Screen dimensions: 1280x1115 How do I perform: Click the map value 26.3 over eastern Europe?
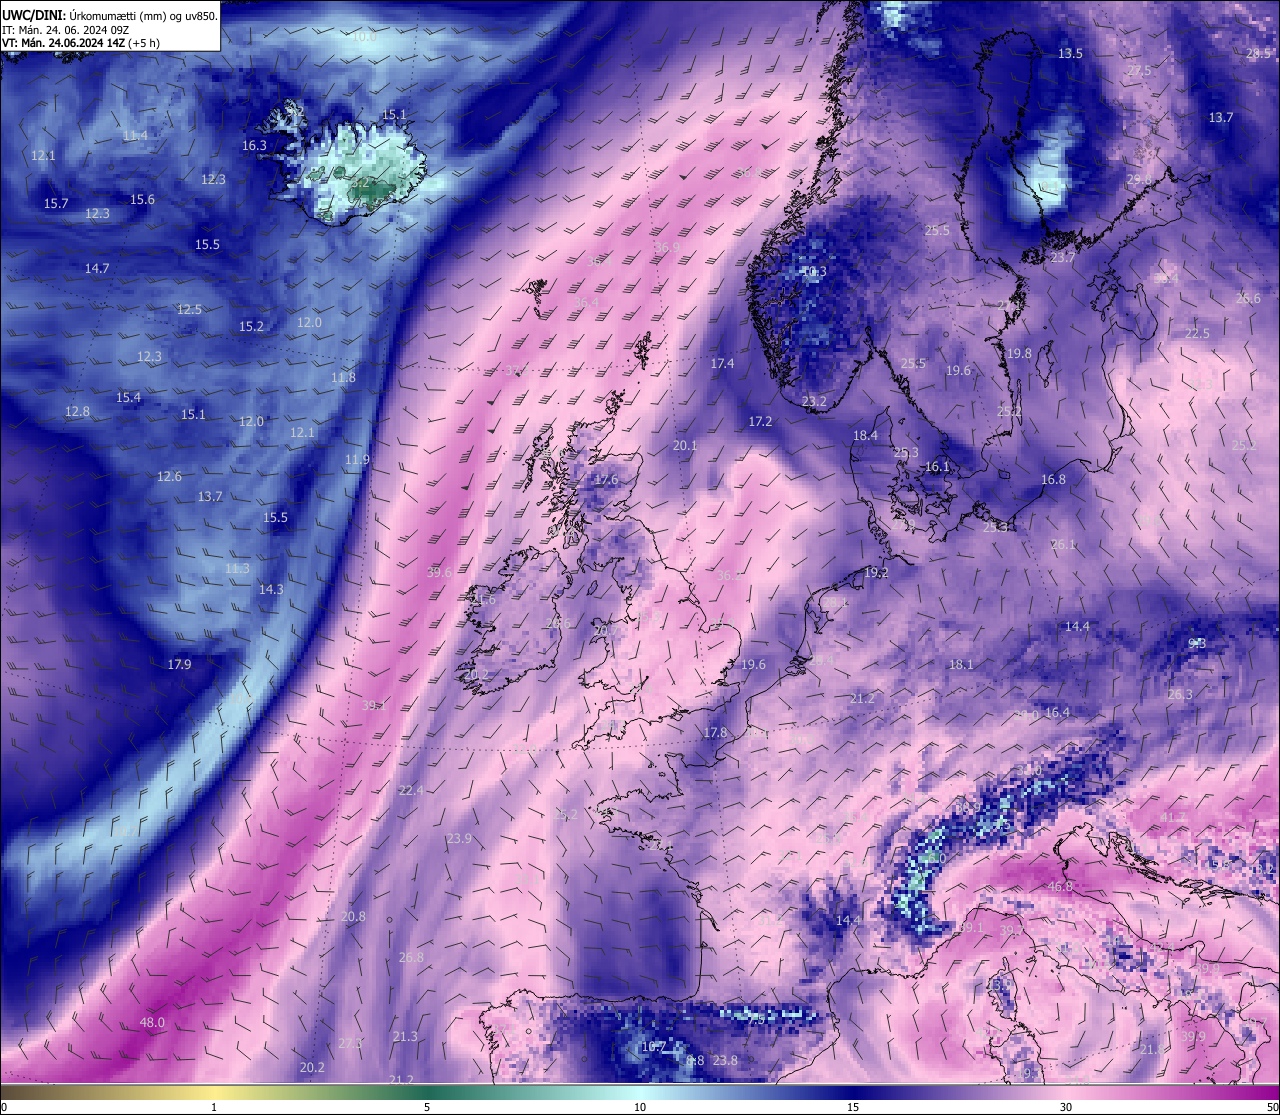pos(1180,694)
